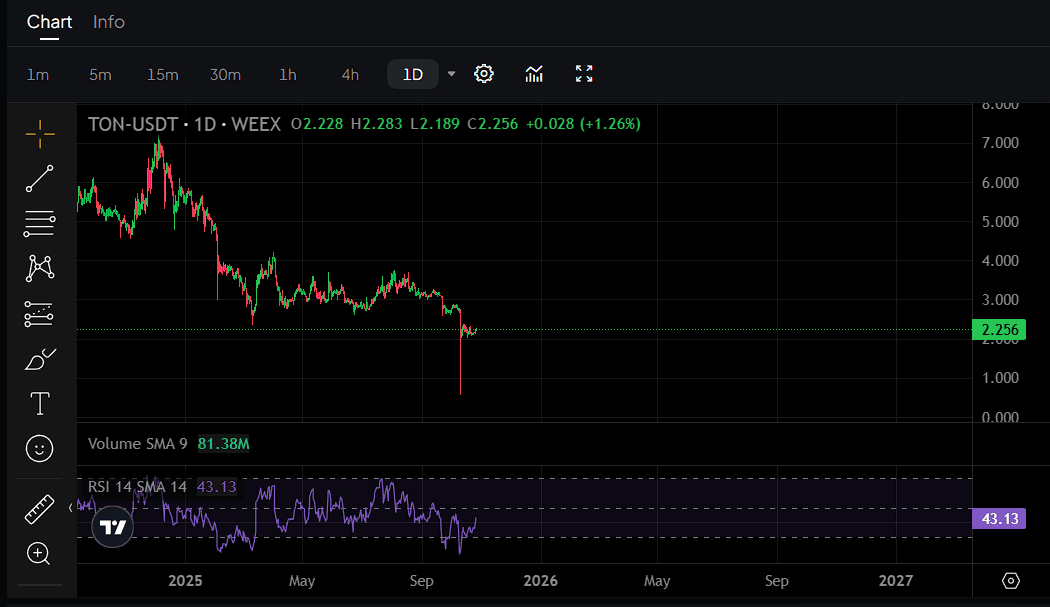
Task: Select the trend line drawing tool
Action: point(39,179)
